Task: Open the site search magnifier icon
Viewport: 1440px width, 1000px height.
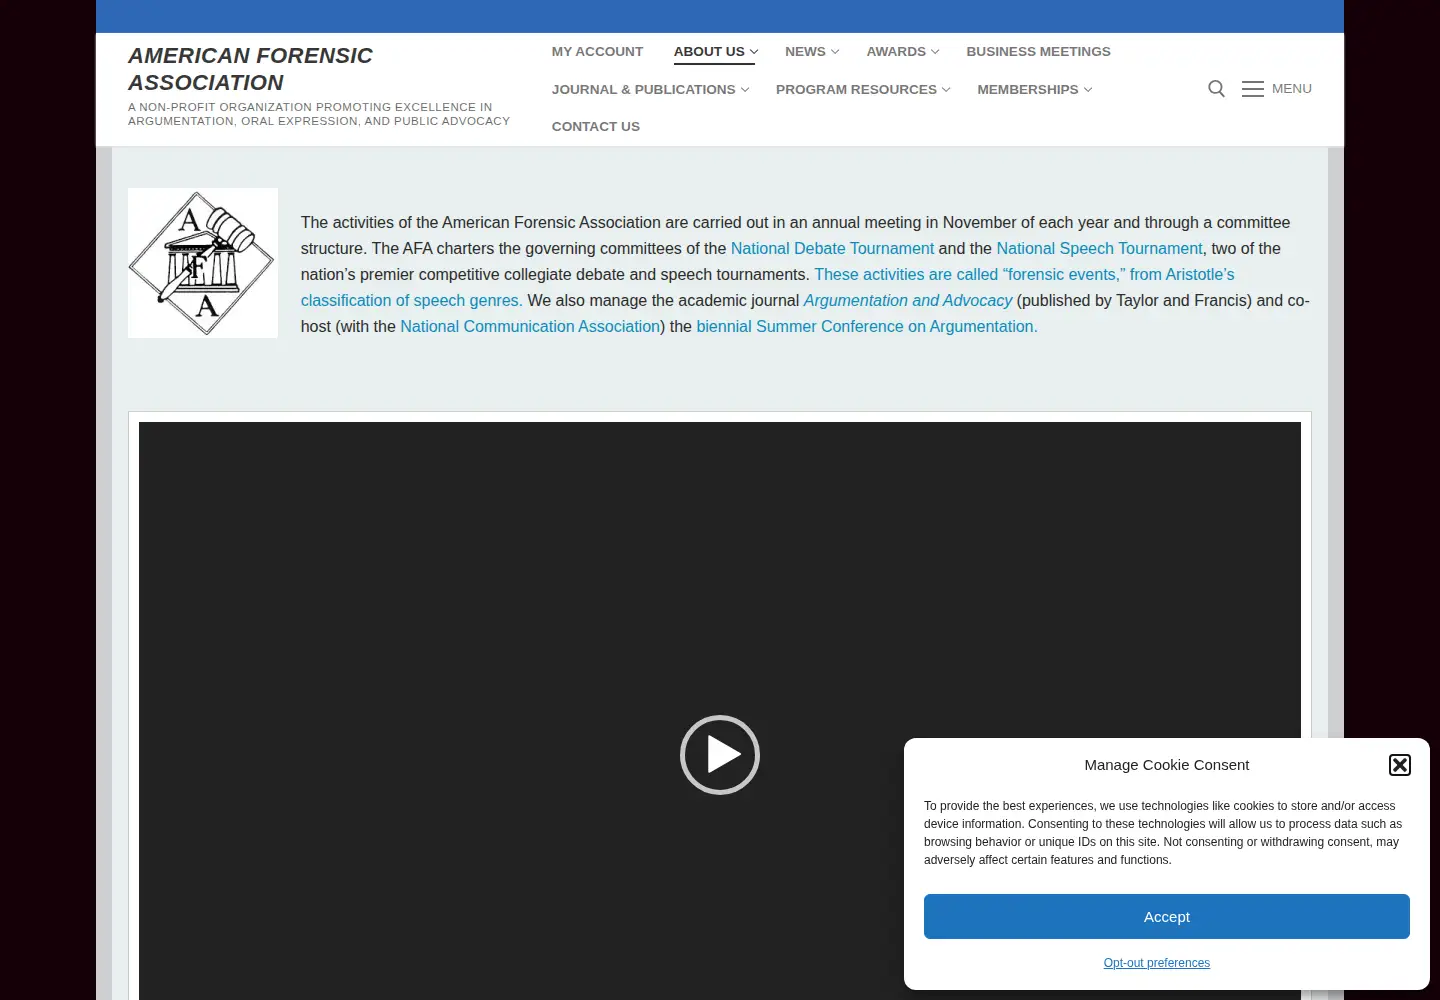Action: 1216,89
